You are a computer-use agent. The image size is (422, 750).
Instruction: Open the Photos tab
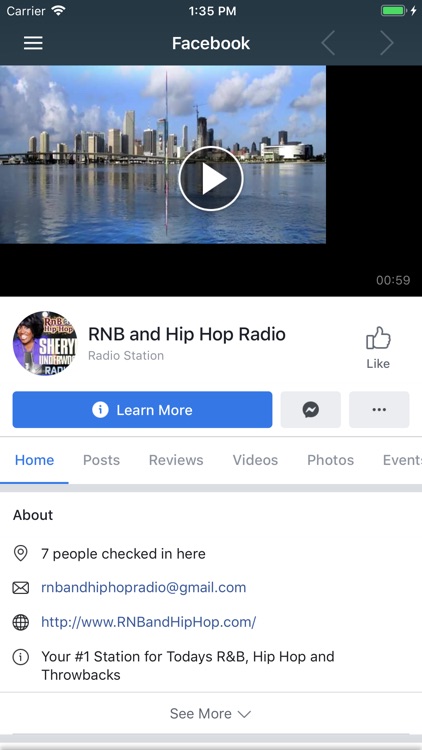point(330,460)
